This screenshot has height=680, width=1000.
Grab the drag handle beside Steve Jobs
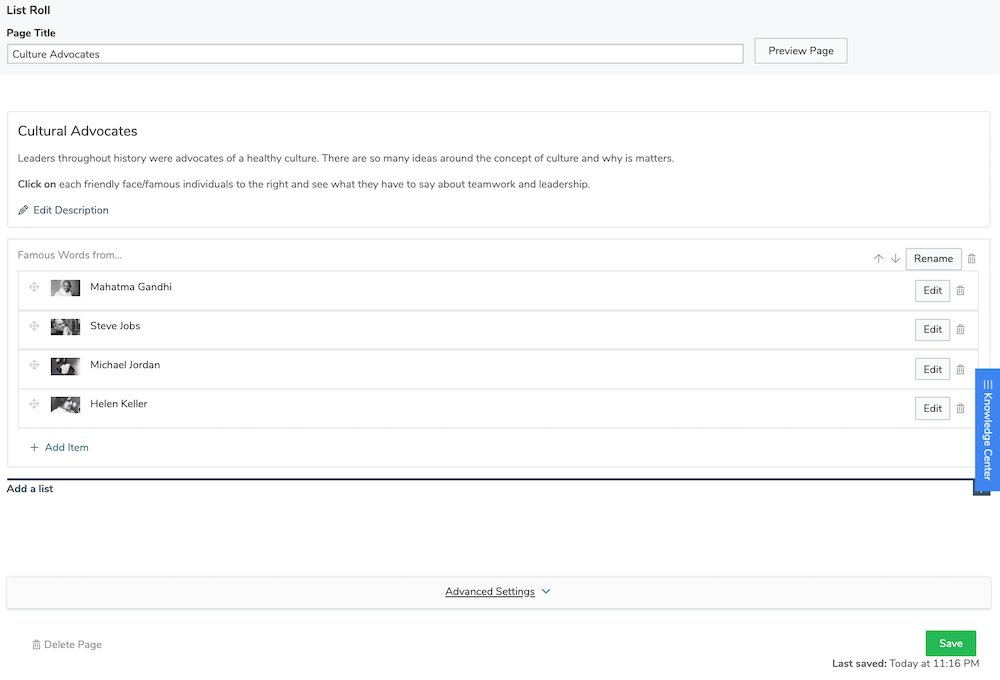(x=34, y=326)
